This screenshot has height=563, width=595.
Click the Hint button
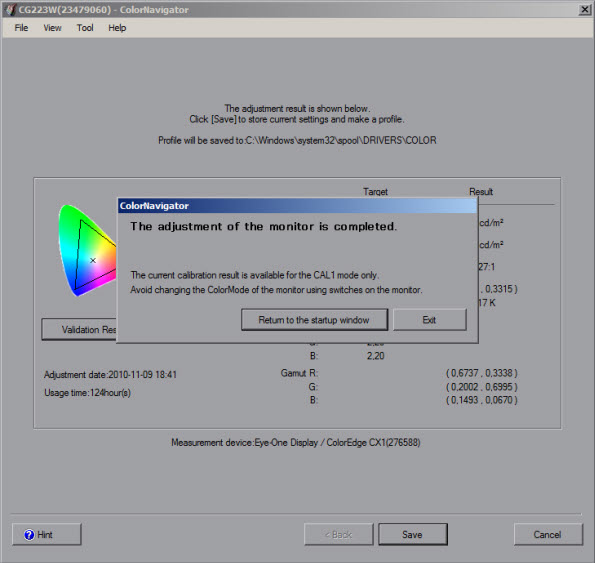click(46, 534)
